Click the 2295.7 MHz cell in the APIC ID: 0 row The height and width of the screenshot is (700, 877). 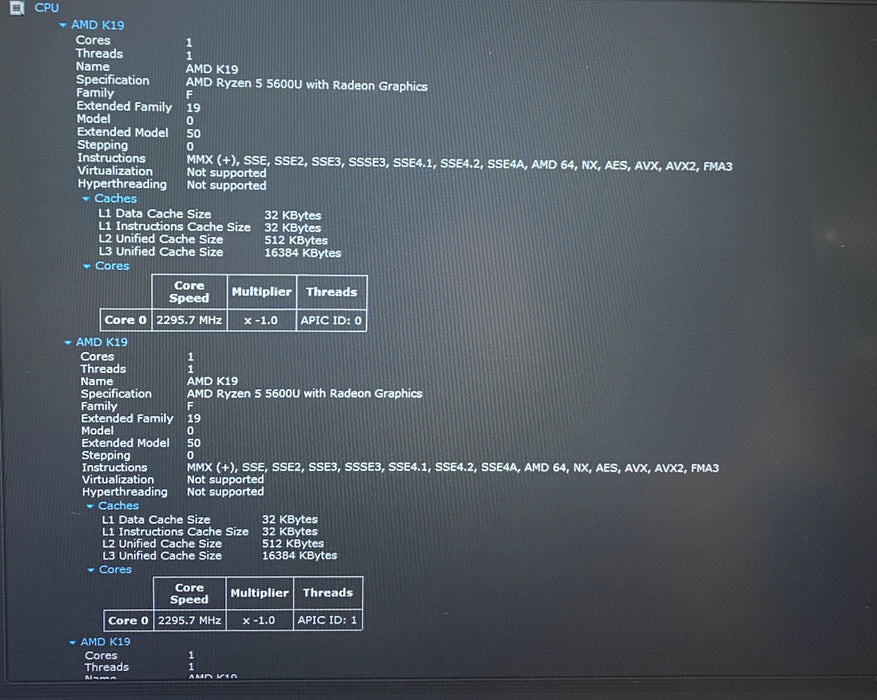point(189,320)
